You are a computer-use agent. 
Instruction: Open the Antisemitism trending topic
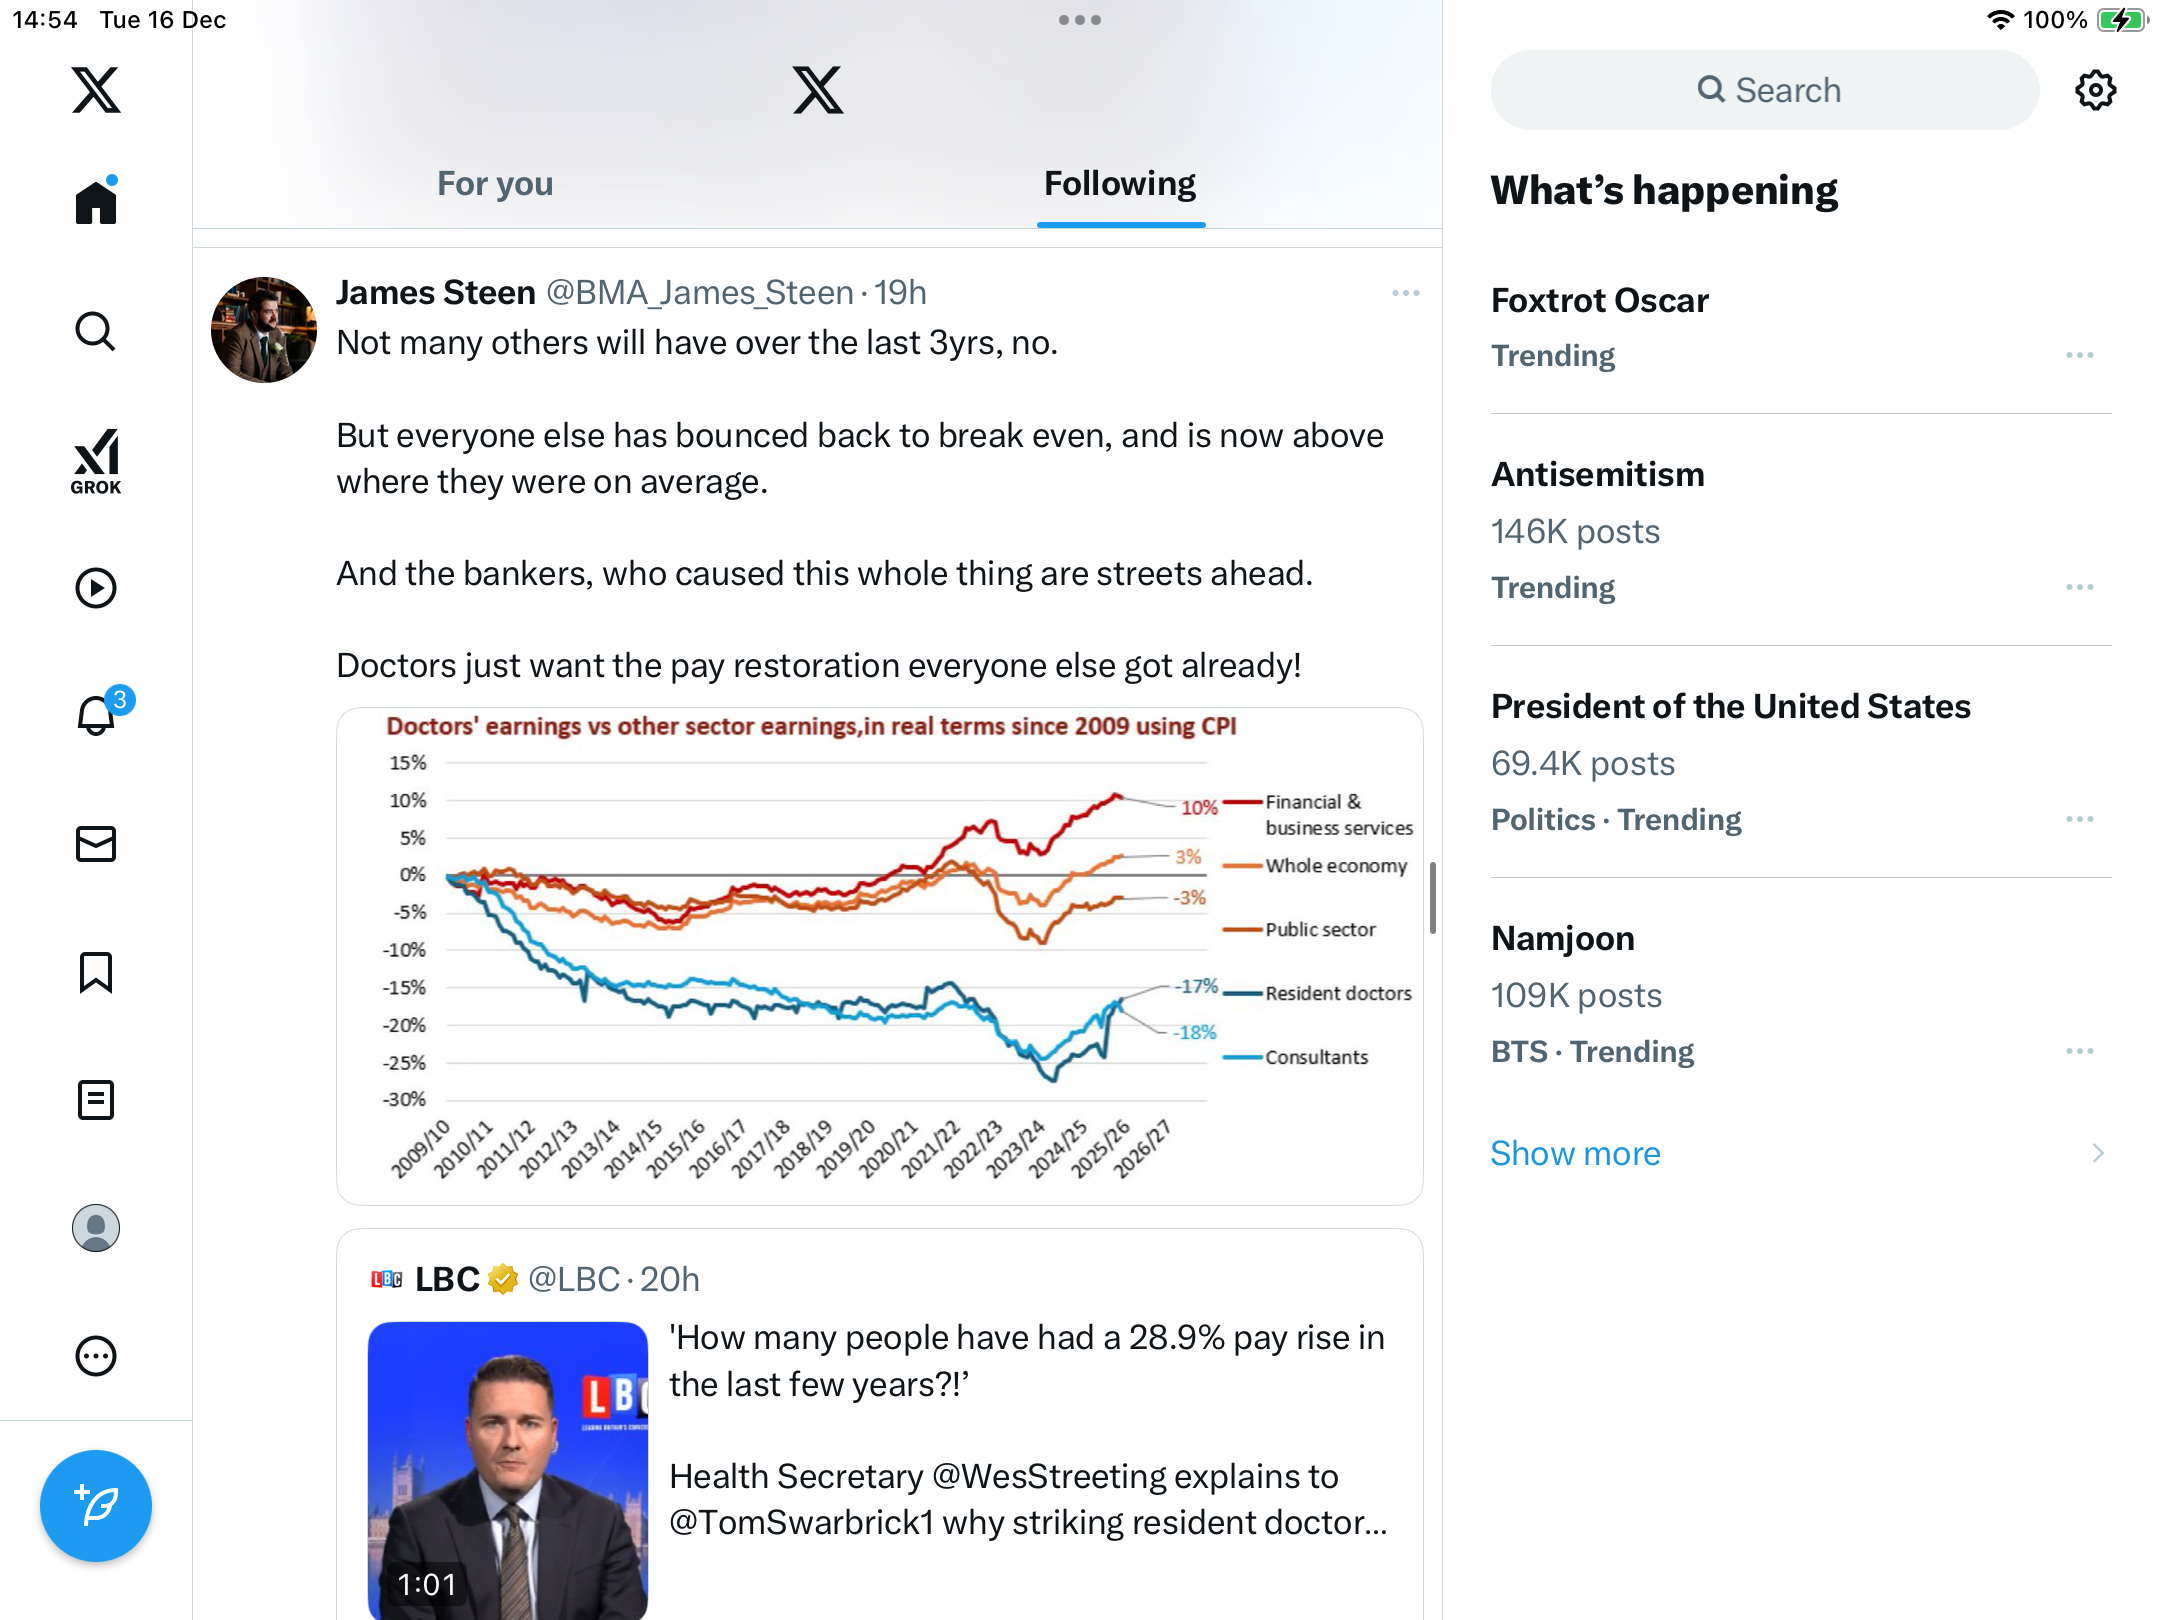pos(1597,475)
